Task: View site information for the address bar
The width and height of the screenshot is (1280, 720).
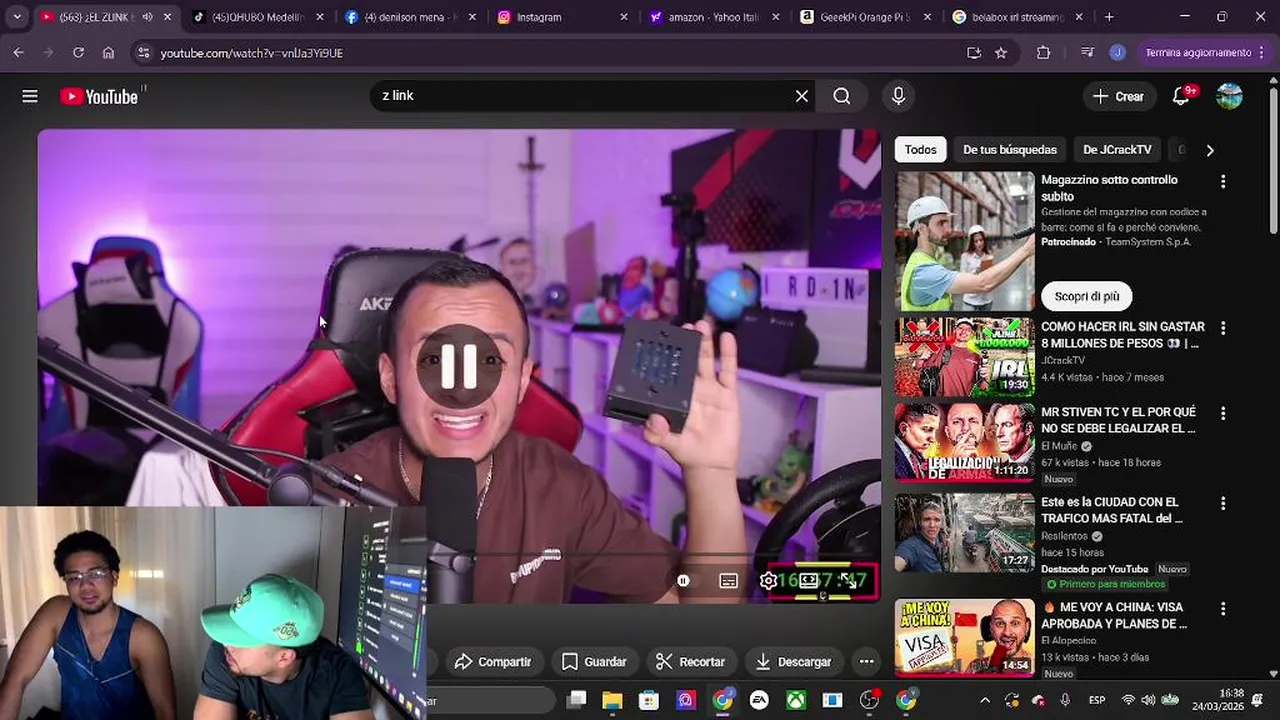Action: pyautogui.click(x=143, y=52)
